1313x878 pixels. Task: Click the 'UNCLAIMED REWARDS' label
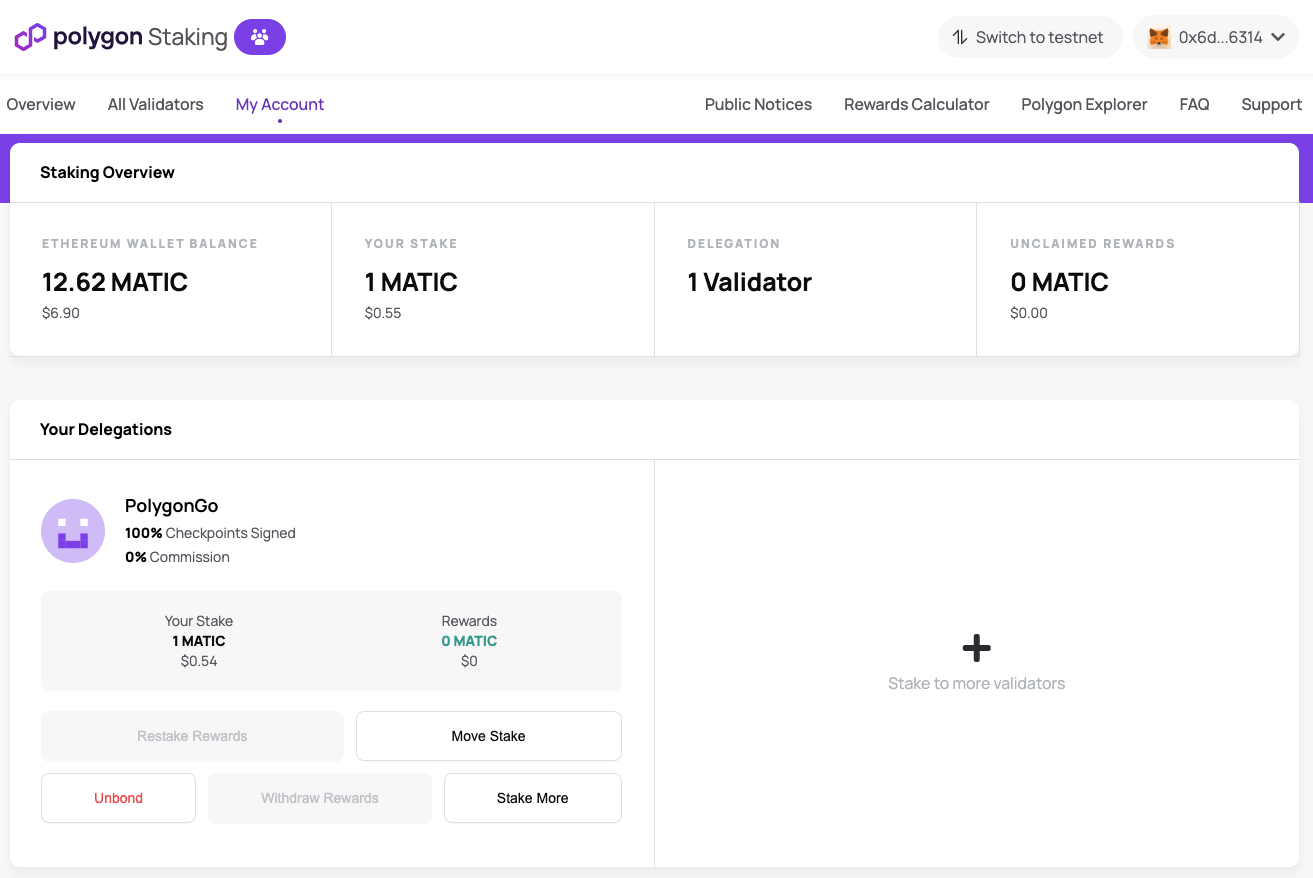coord(1093,243)
